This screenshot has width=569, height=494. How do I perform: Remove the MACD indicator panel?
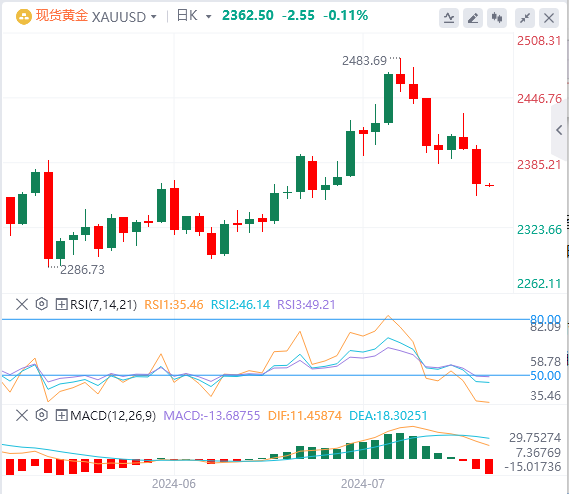[x=22, y=415]
